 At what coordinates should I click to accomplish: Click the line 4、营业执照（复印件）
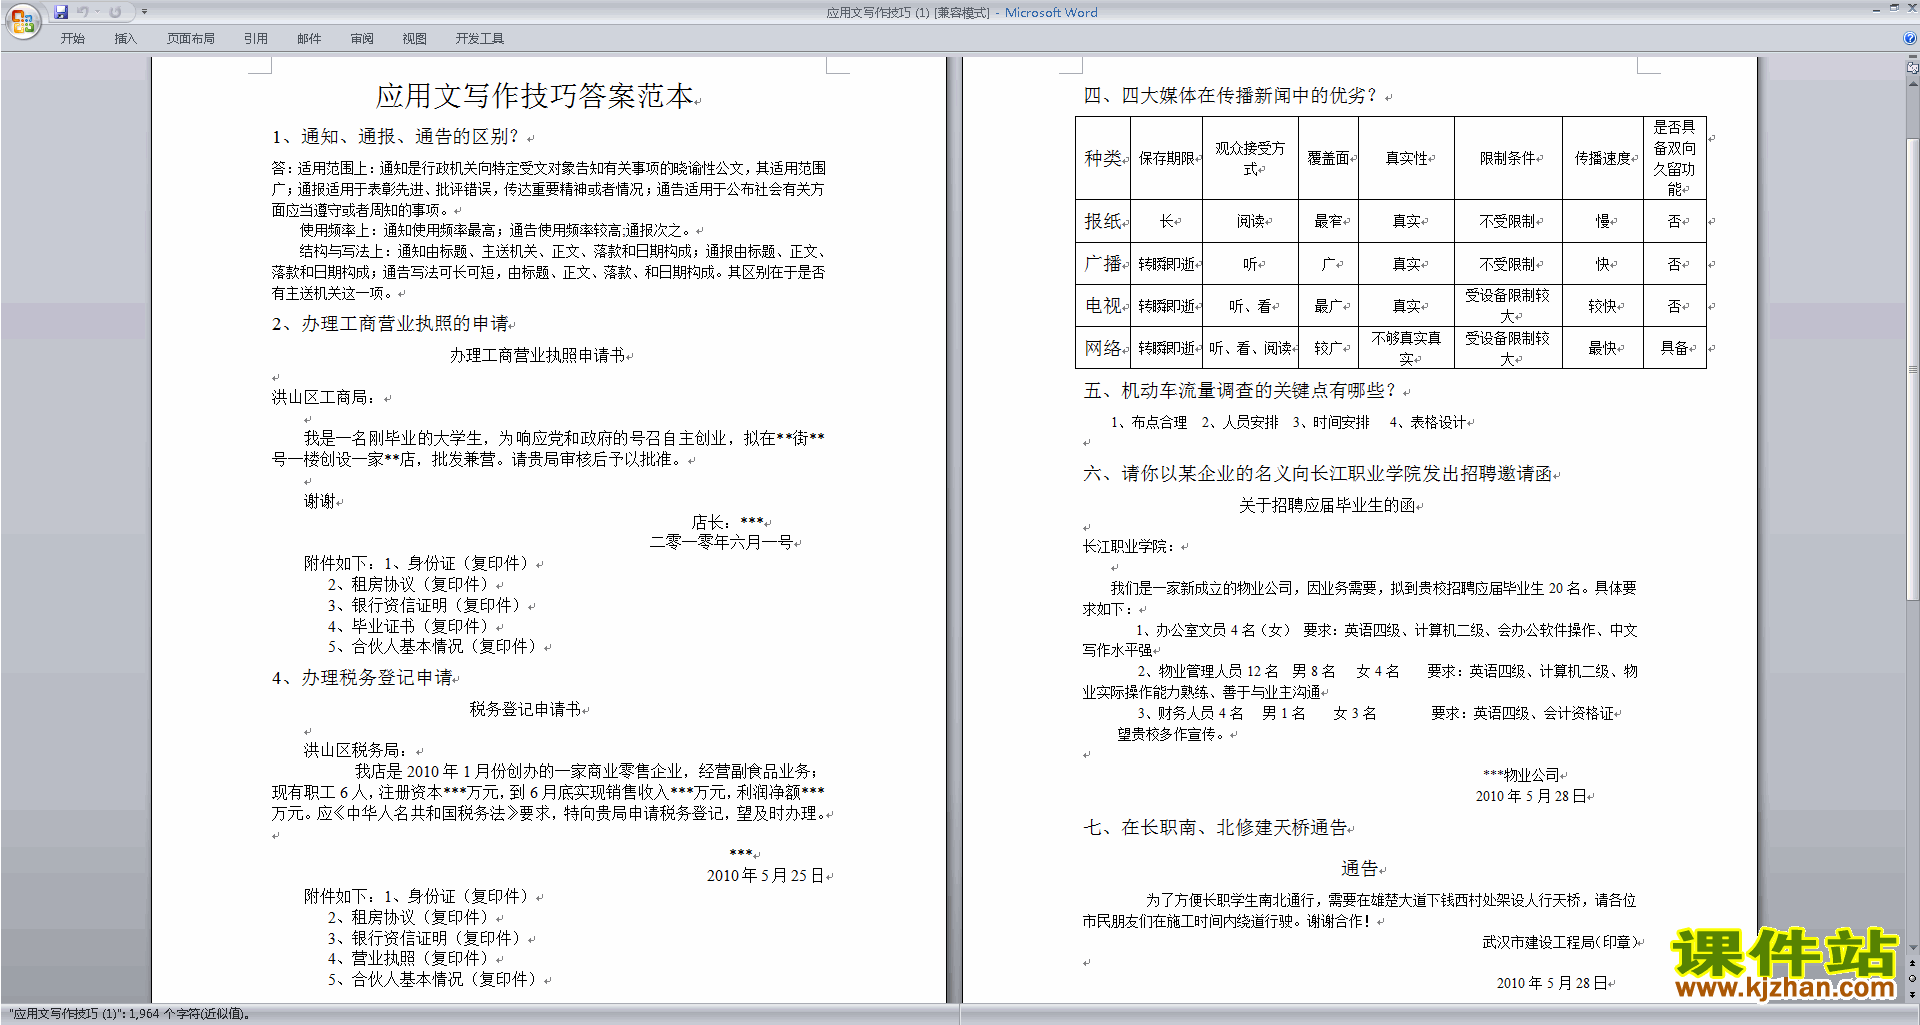pyautogui.click(x=411, y=959)
